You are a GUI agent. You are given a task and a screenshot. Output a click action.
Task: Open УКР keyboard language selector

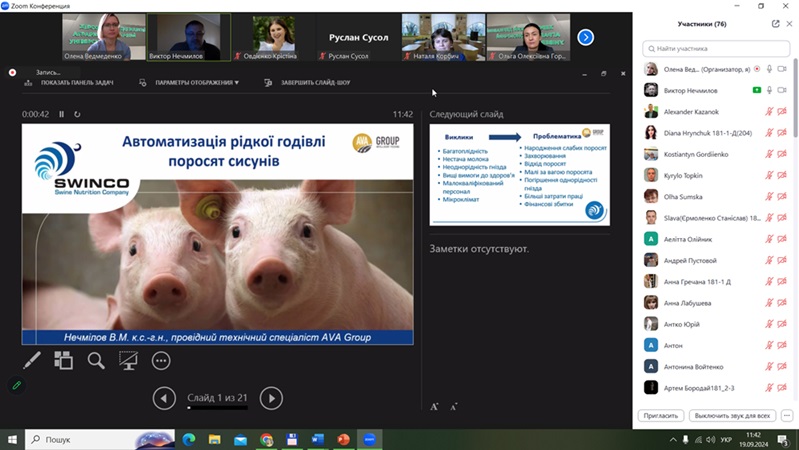pyautogui.click(x=726, y=439)
